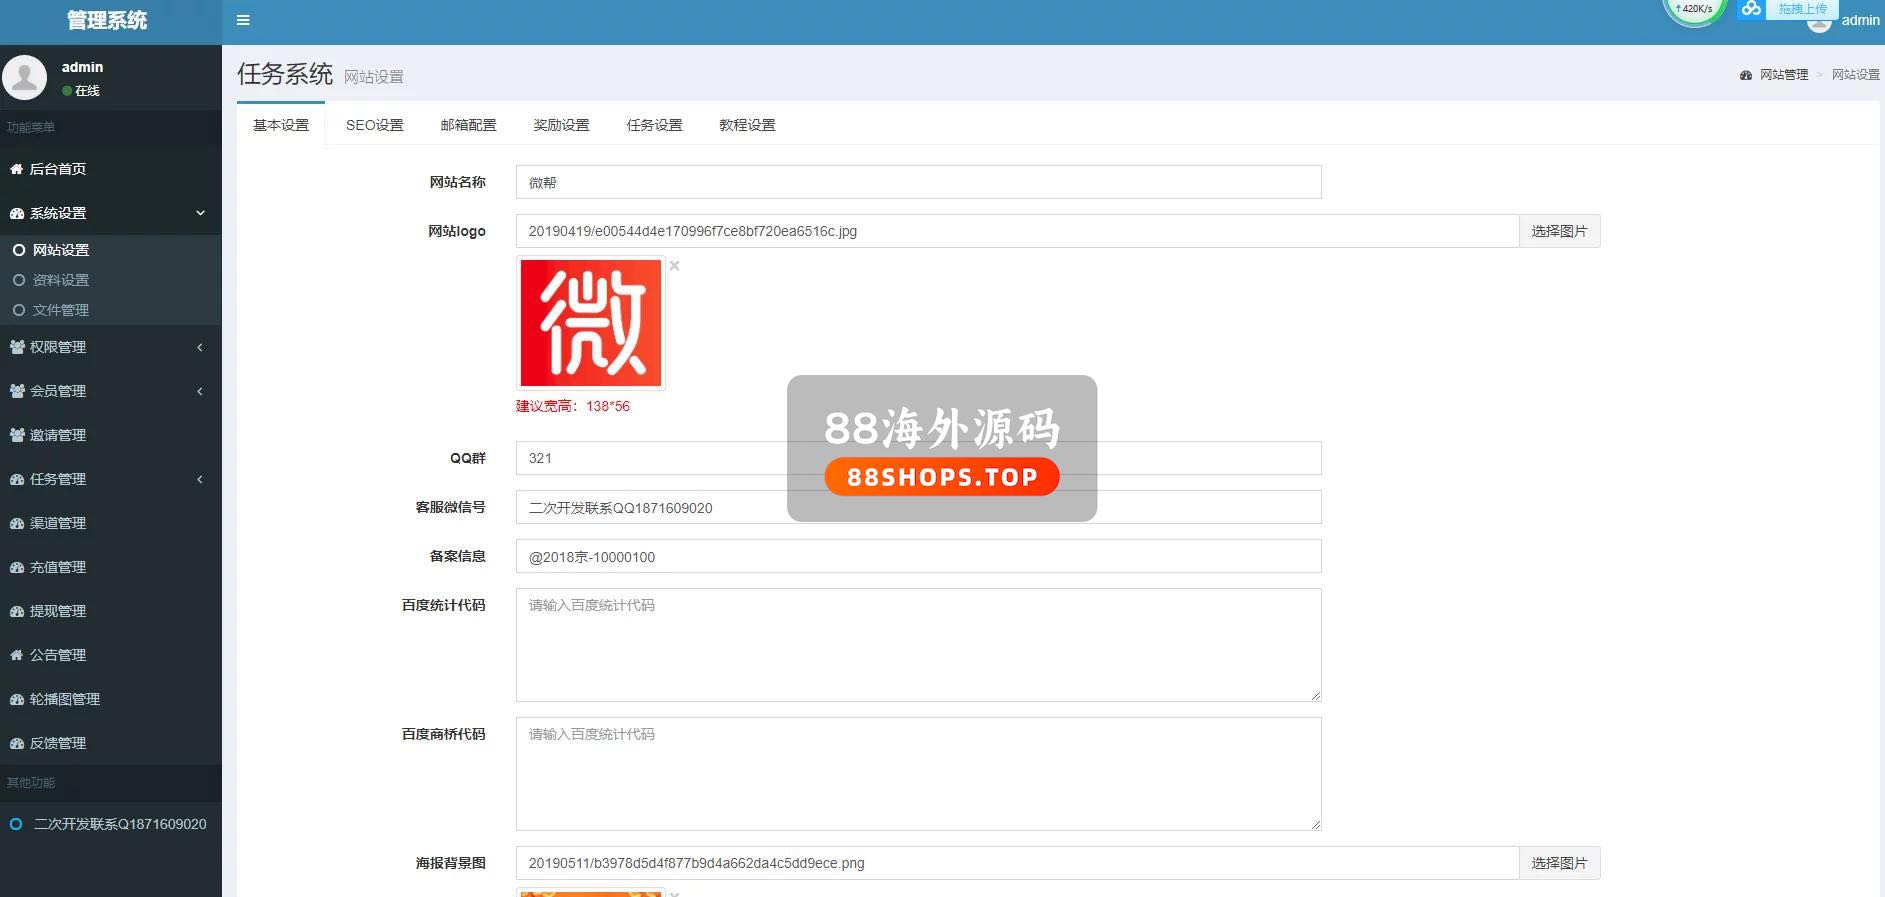Viewport: 1885px width, 897px height.
Task: Click the 公告管理 home icon
Action: [16, 655]
